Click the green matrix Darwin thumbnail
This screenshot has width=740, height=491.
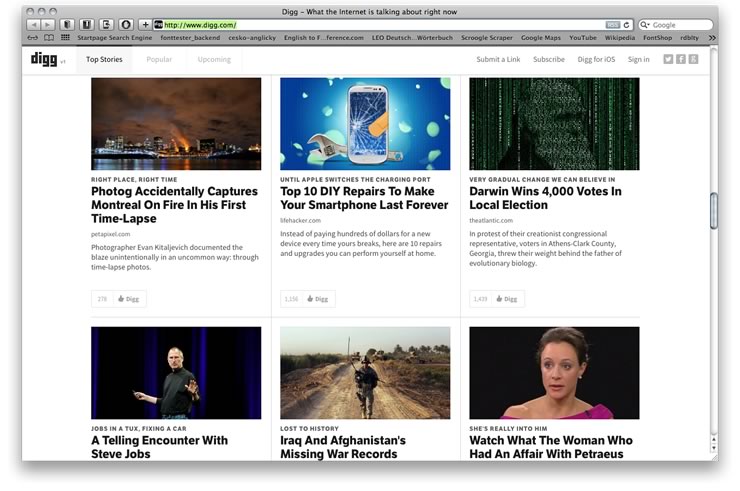tap(554, 124)
